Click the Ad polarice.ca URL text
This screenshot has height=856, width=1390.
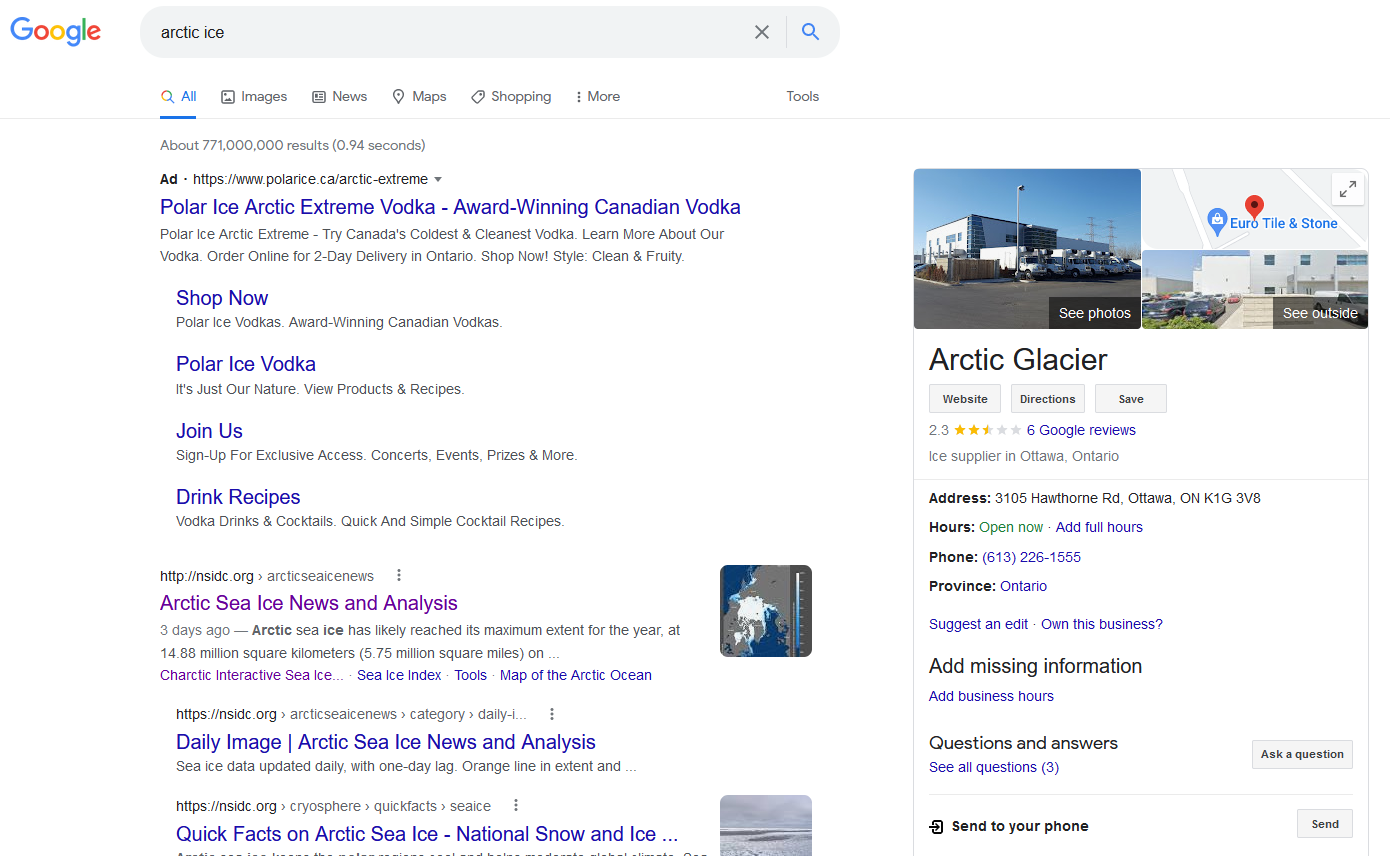click(310, 179)
